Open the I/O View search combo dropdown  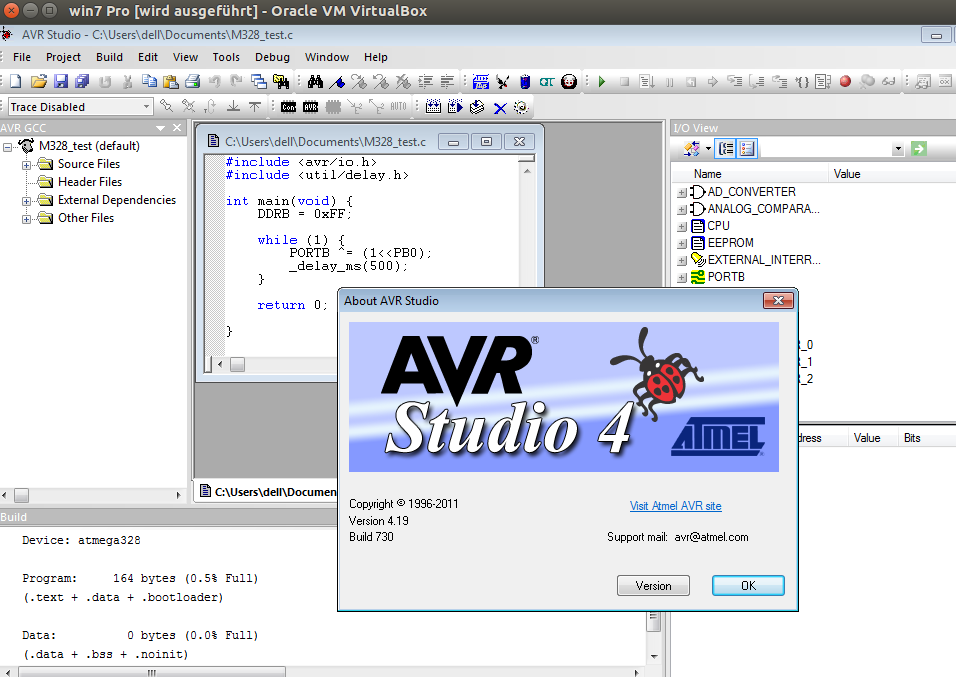pyautogui.click(x=897, y=149)
